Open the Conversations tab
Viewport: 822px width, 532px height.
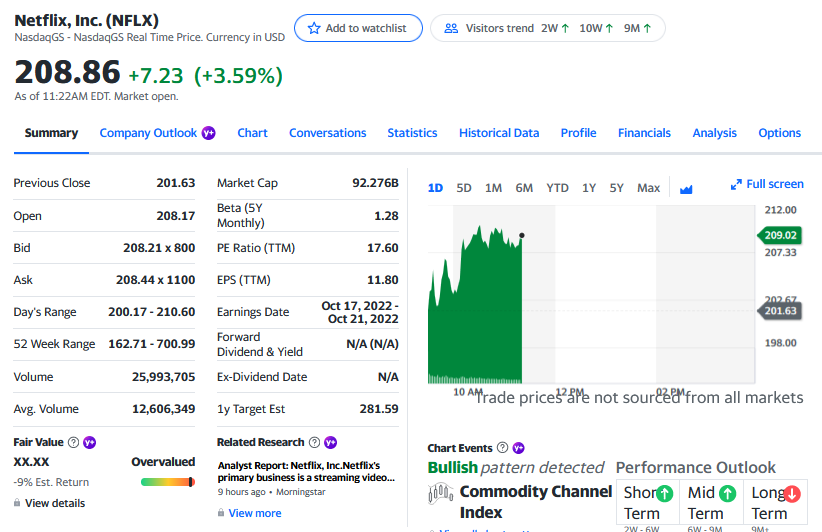click(x=328, y=133)
